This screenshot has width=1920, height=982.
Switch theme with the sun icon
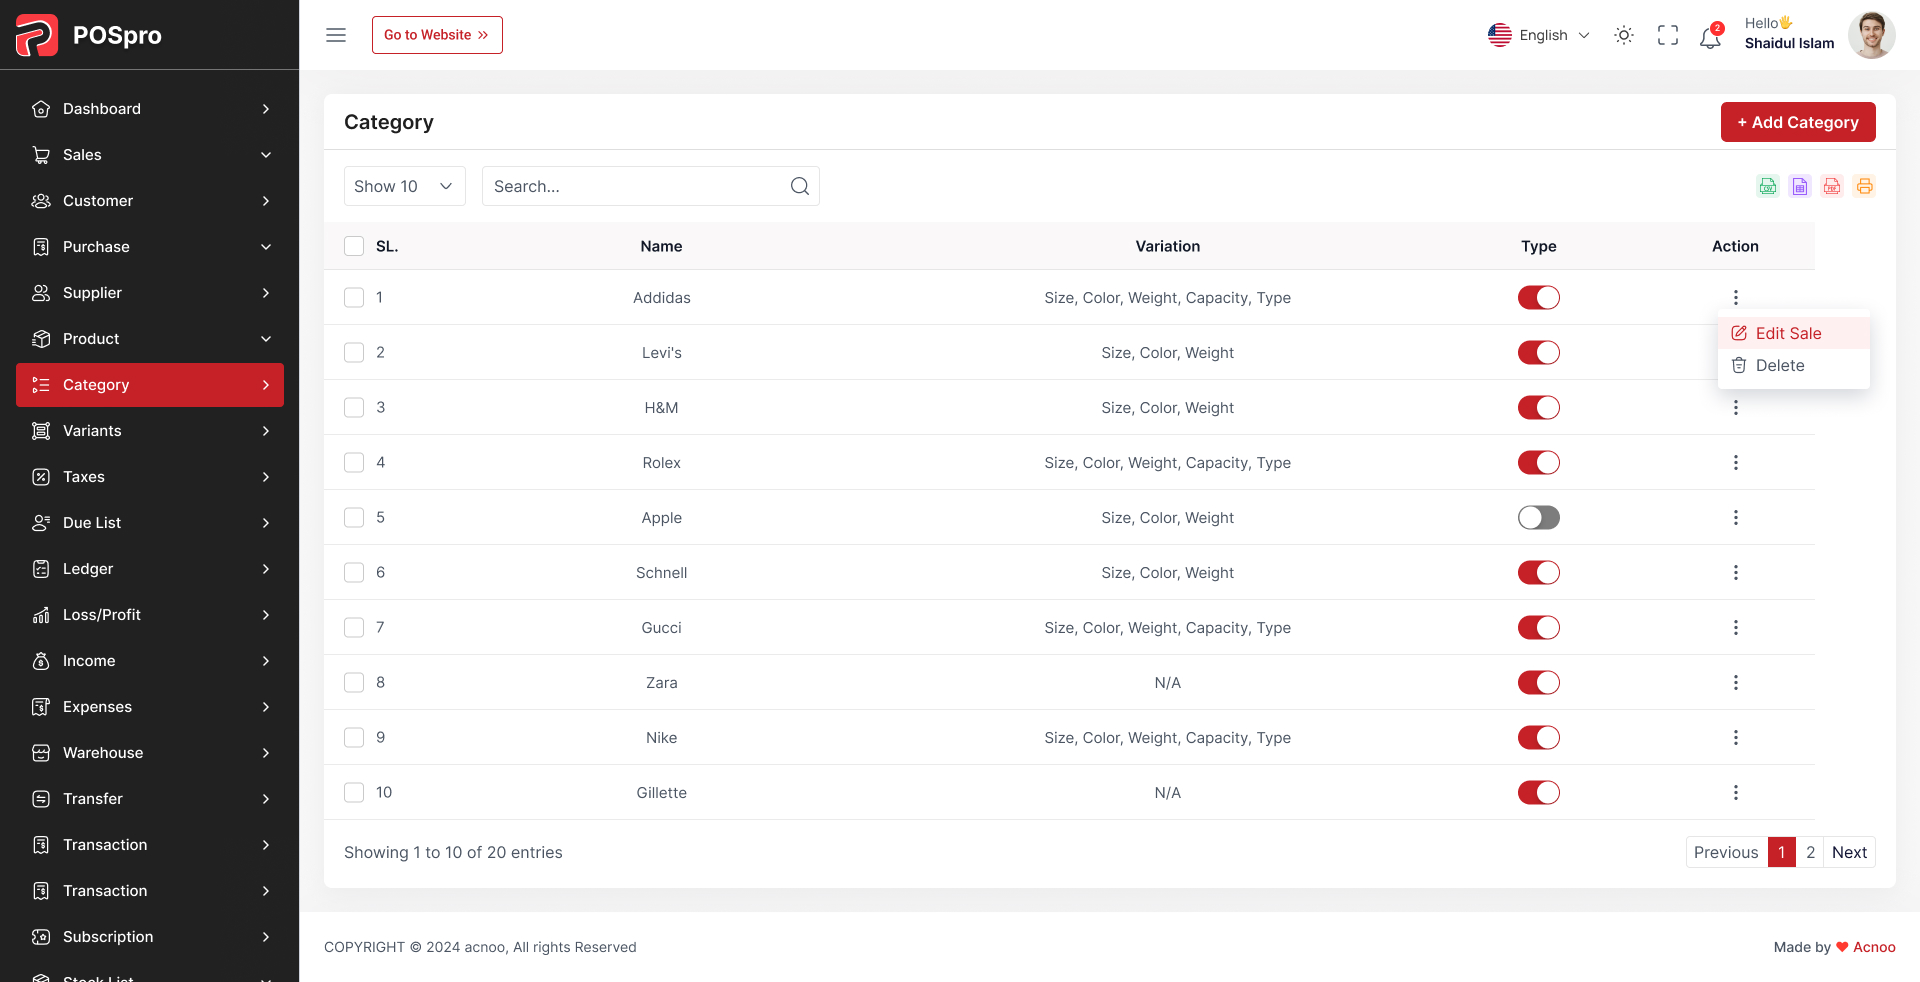[1624, 36]
